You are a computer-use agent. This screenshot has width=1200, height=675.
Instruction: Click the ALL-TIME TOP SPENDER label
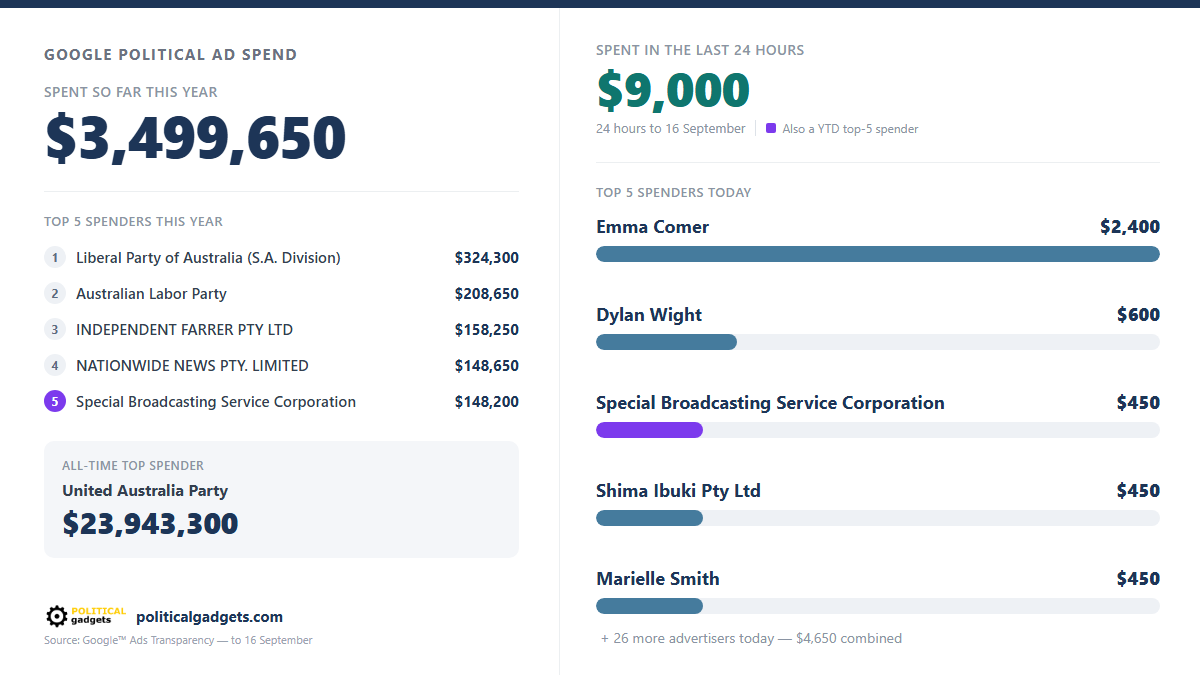(133, 465)
